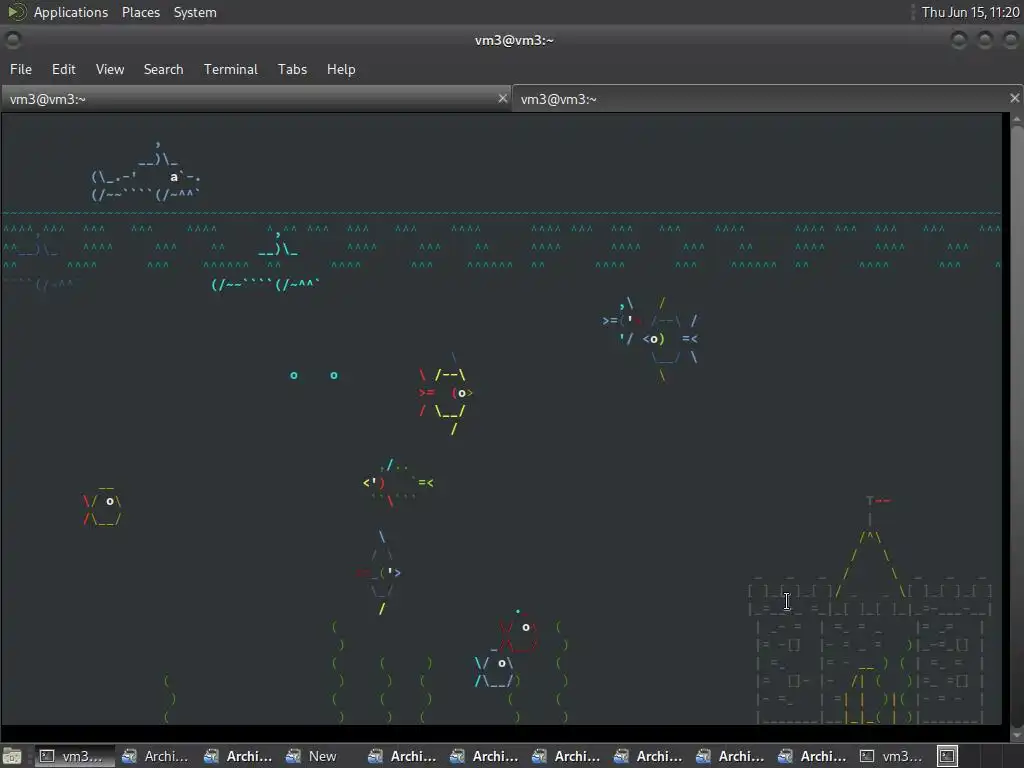The height and width of the screenshot is (768, 1024).
Task: Close the inactive vm3@vm3:~ tab
Action: (502, 99)
